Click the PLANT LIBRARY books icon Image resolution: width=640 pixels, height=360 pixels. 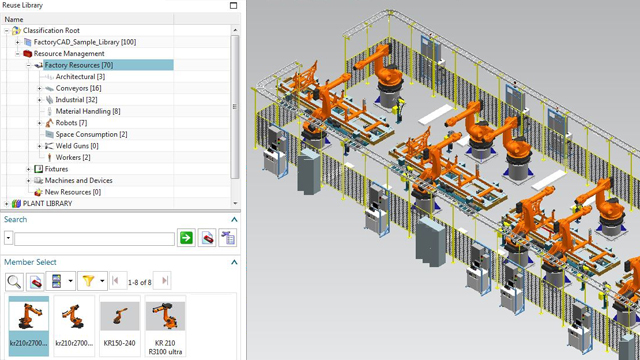coord(16,203)
